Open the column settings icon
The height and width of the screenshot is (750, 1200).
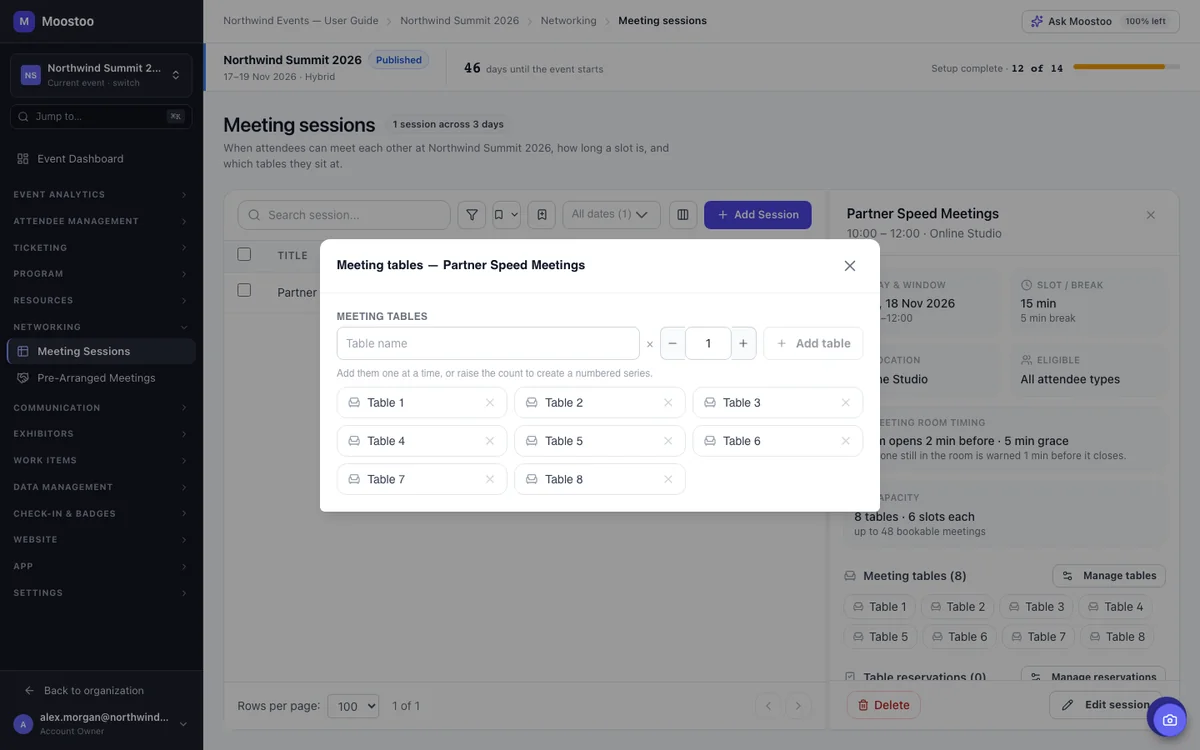tap(683, 215)
